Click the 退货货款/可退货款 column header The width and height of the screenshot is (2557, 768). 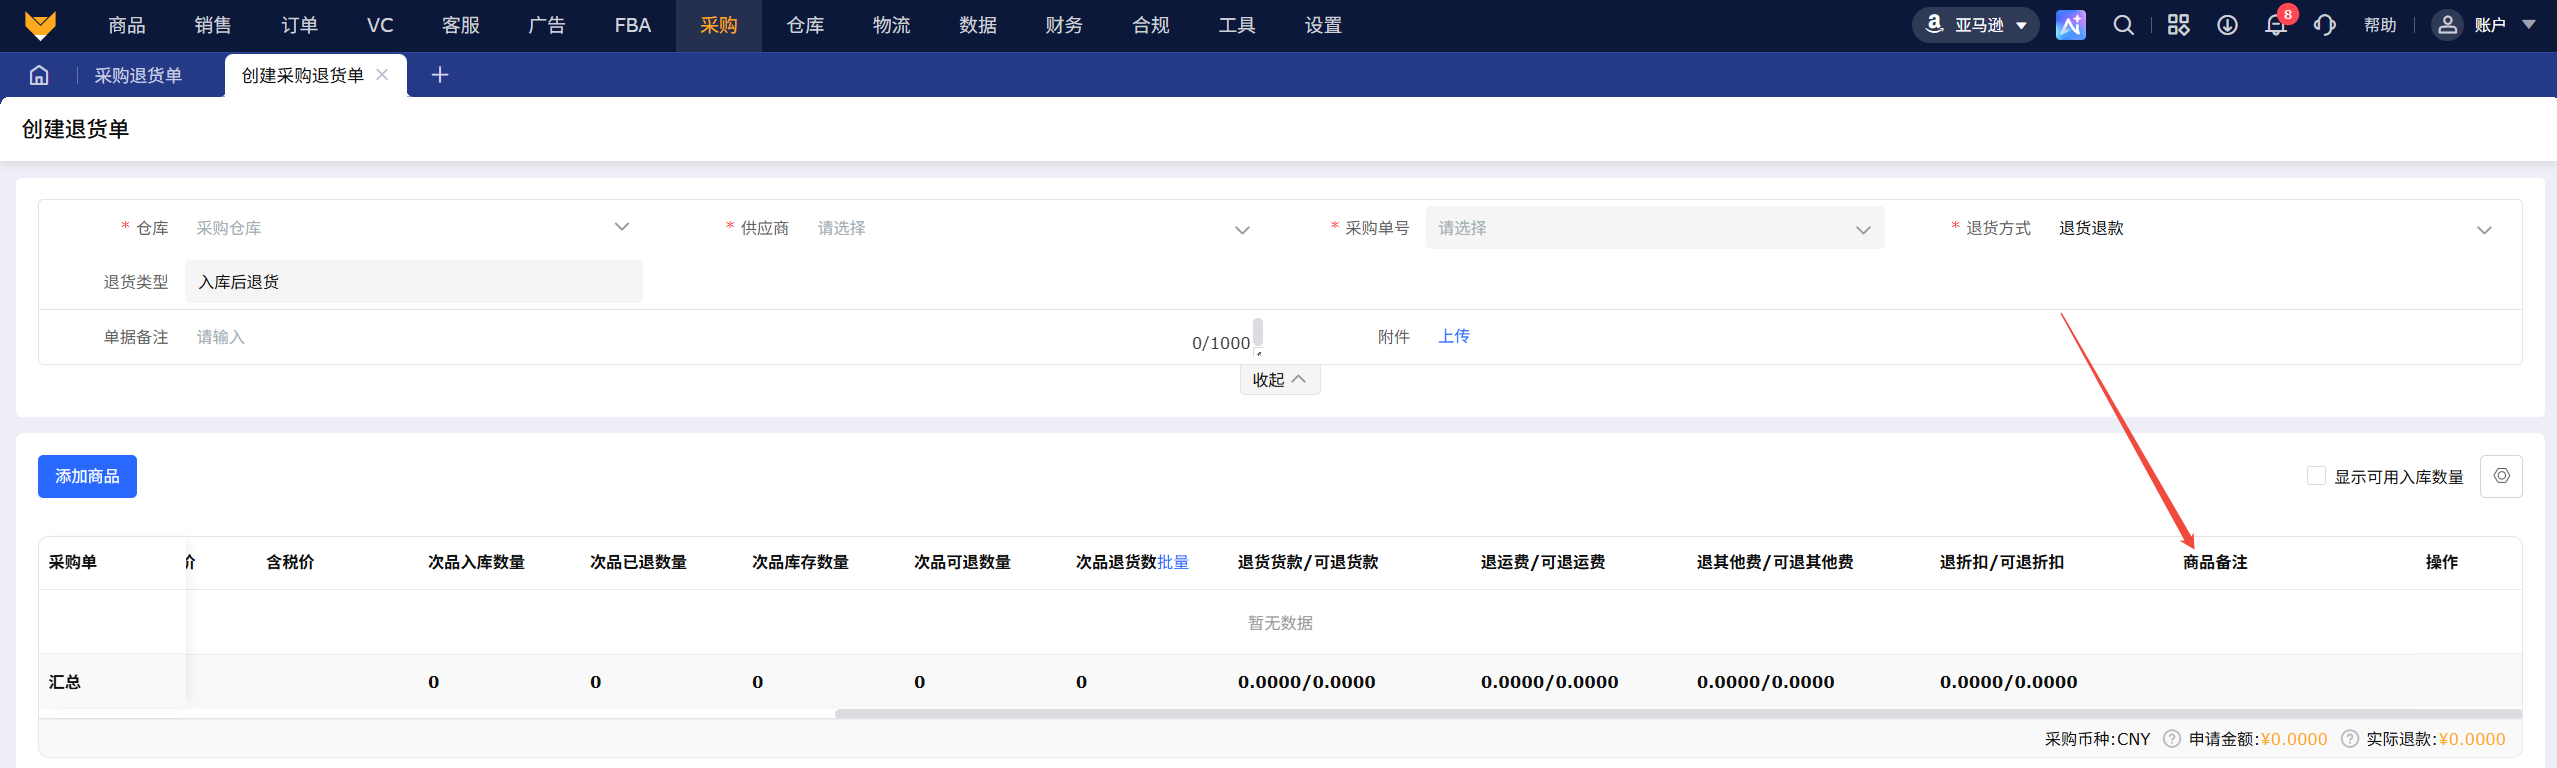1308,562
